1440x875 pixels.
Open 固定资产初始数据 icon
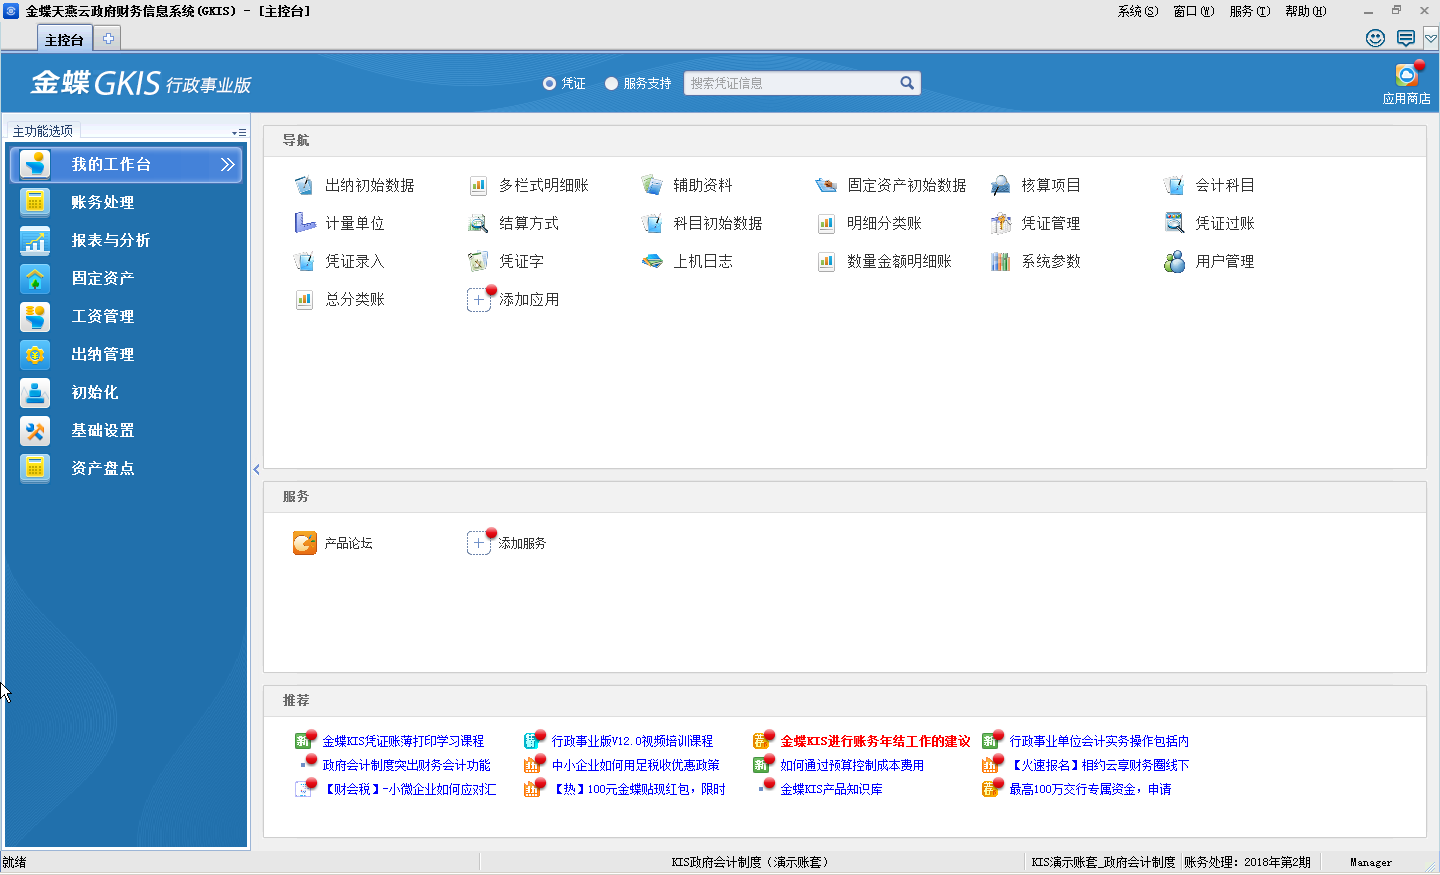coord(826,185)
